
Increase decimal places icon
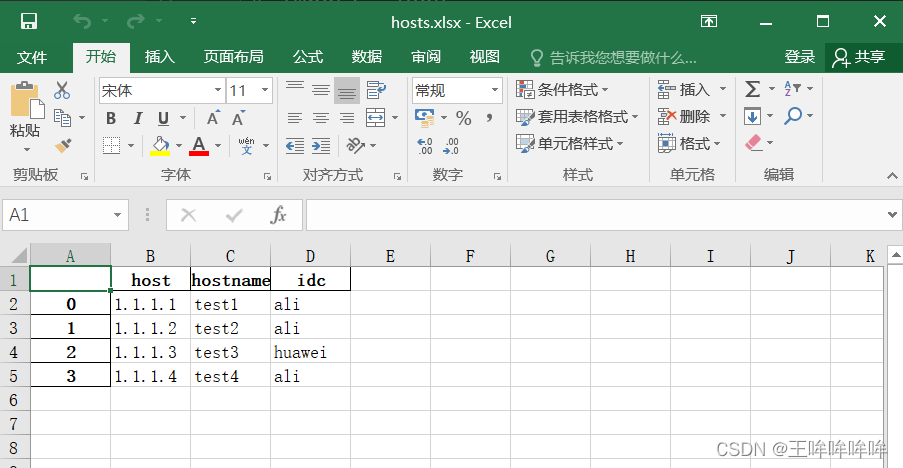tap(425, 146)
